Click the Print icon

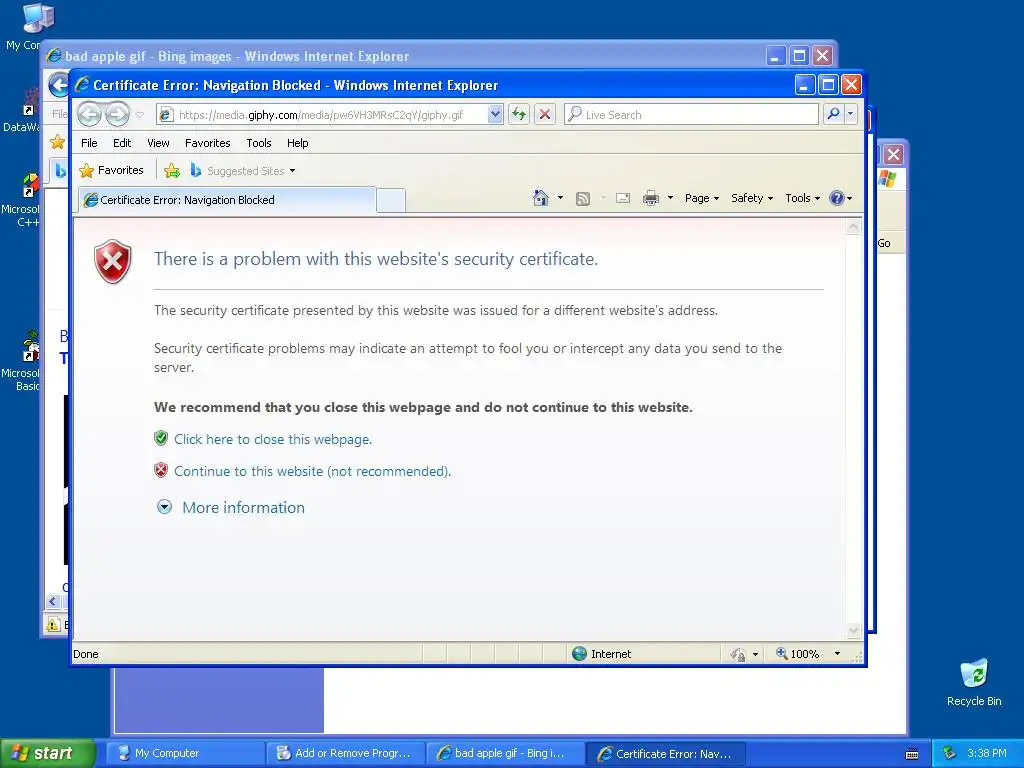click(650, 198)
